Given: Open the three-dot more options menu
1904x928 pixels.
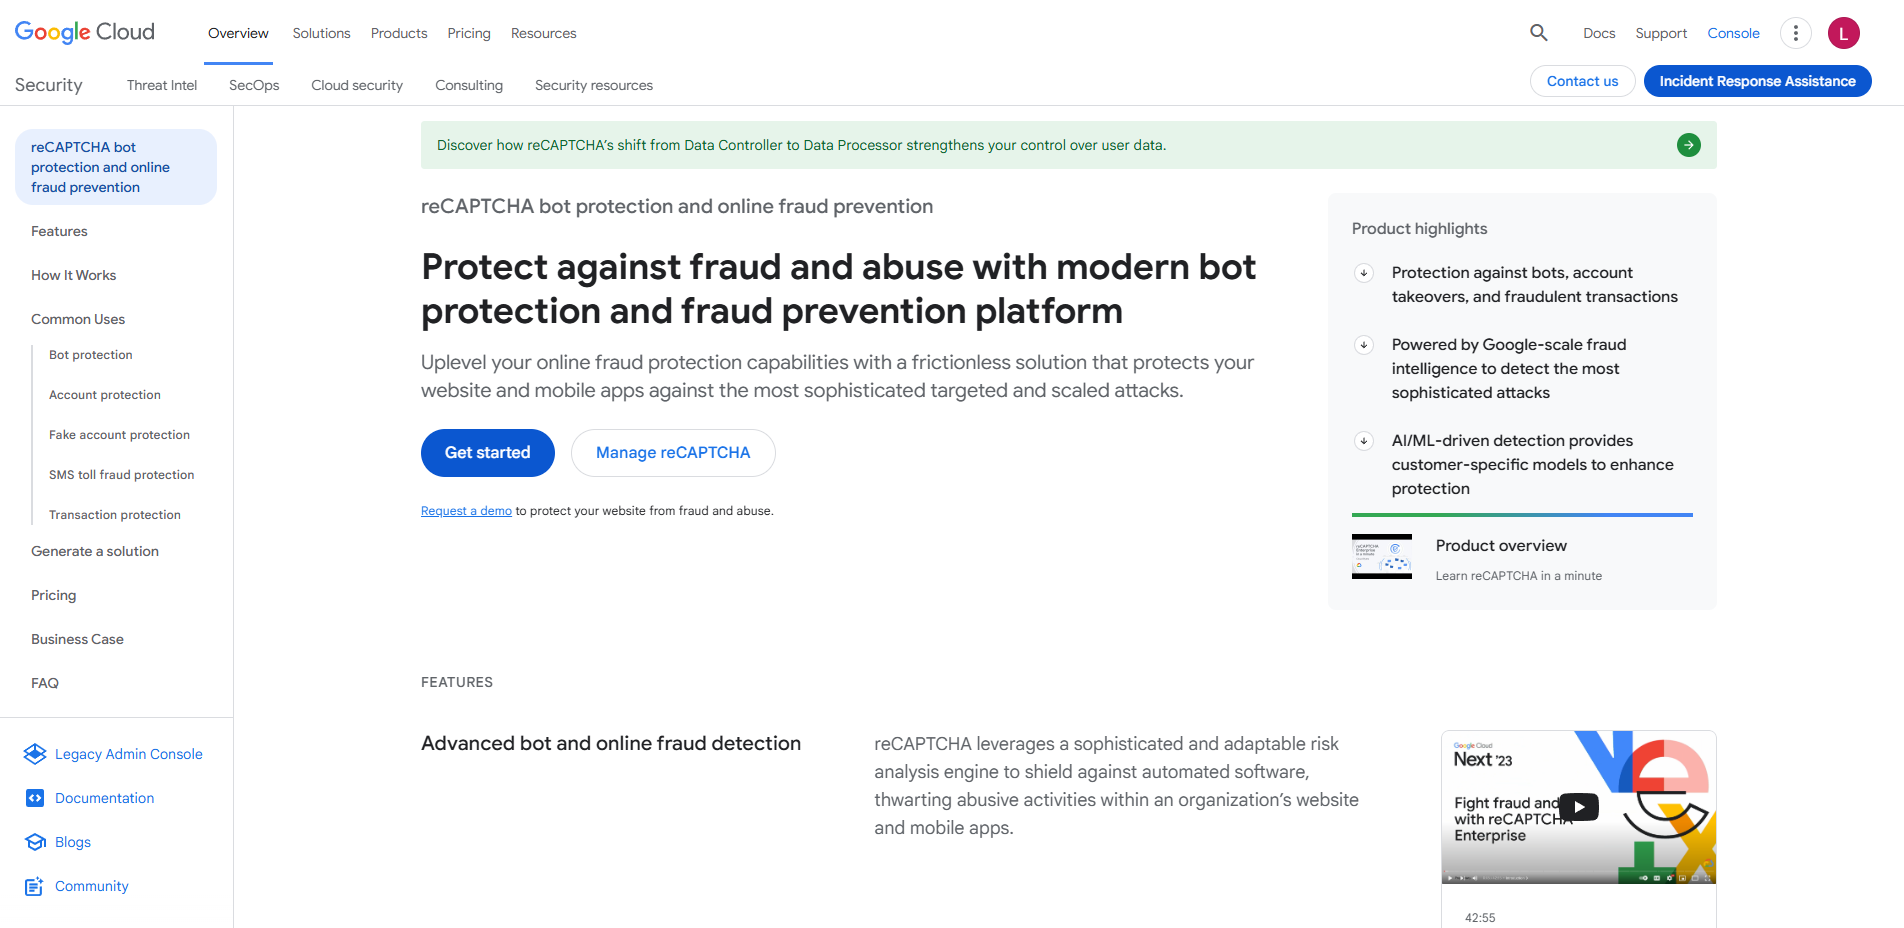Looking at the screenshot, I should (x=1796, y=33).
